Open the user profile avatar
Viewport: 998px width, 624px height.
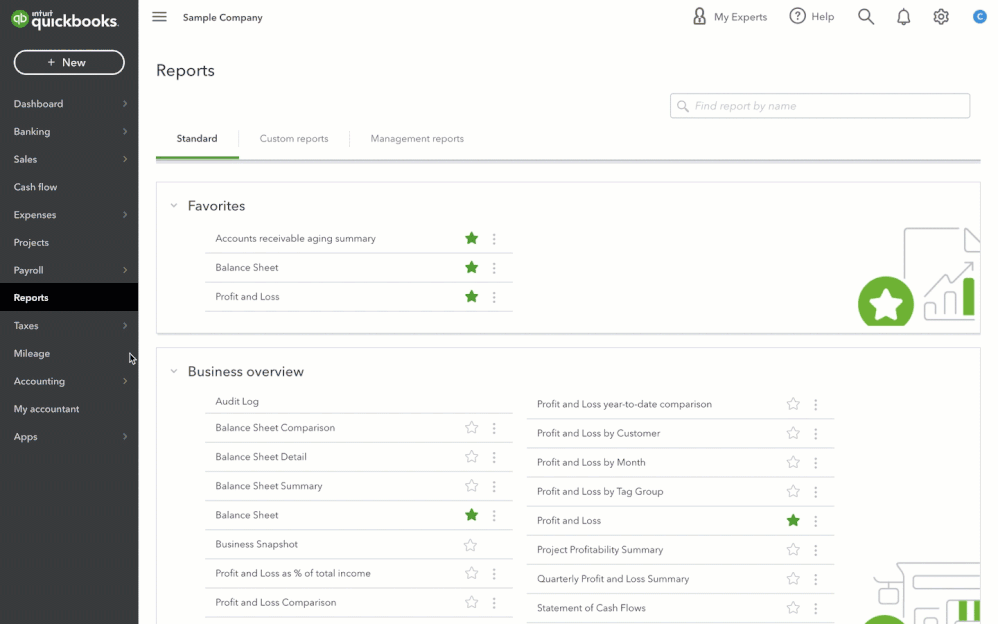point(980,17)
